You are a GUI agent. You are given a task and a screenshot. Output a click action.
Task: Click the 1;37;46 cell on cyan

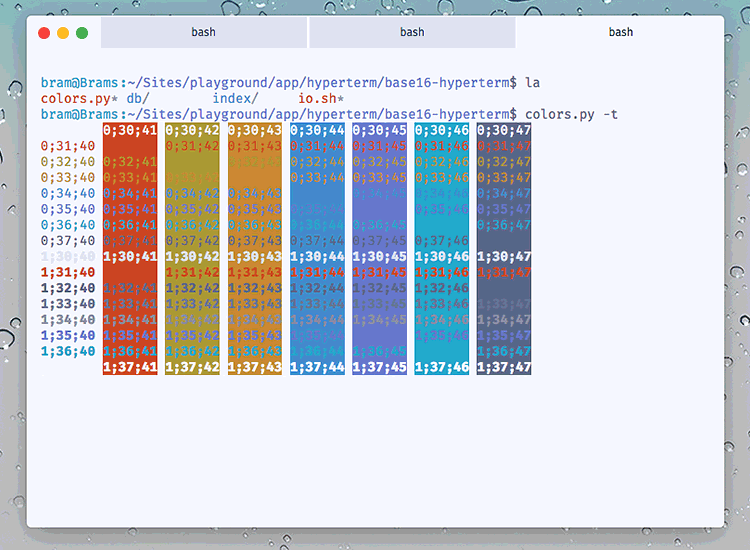pyautogui.click(x=441, y=367)
